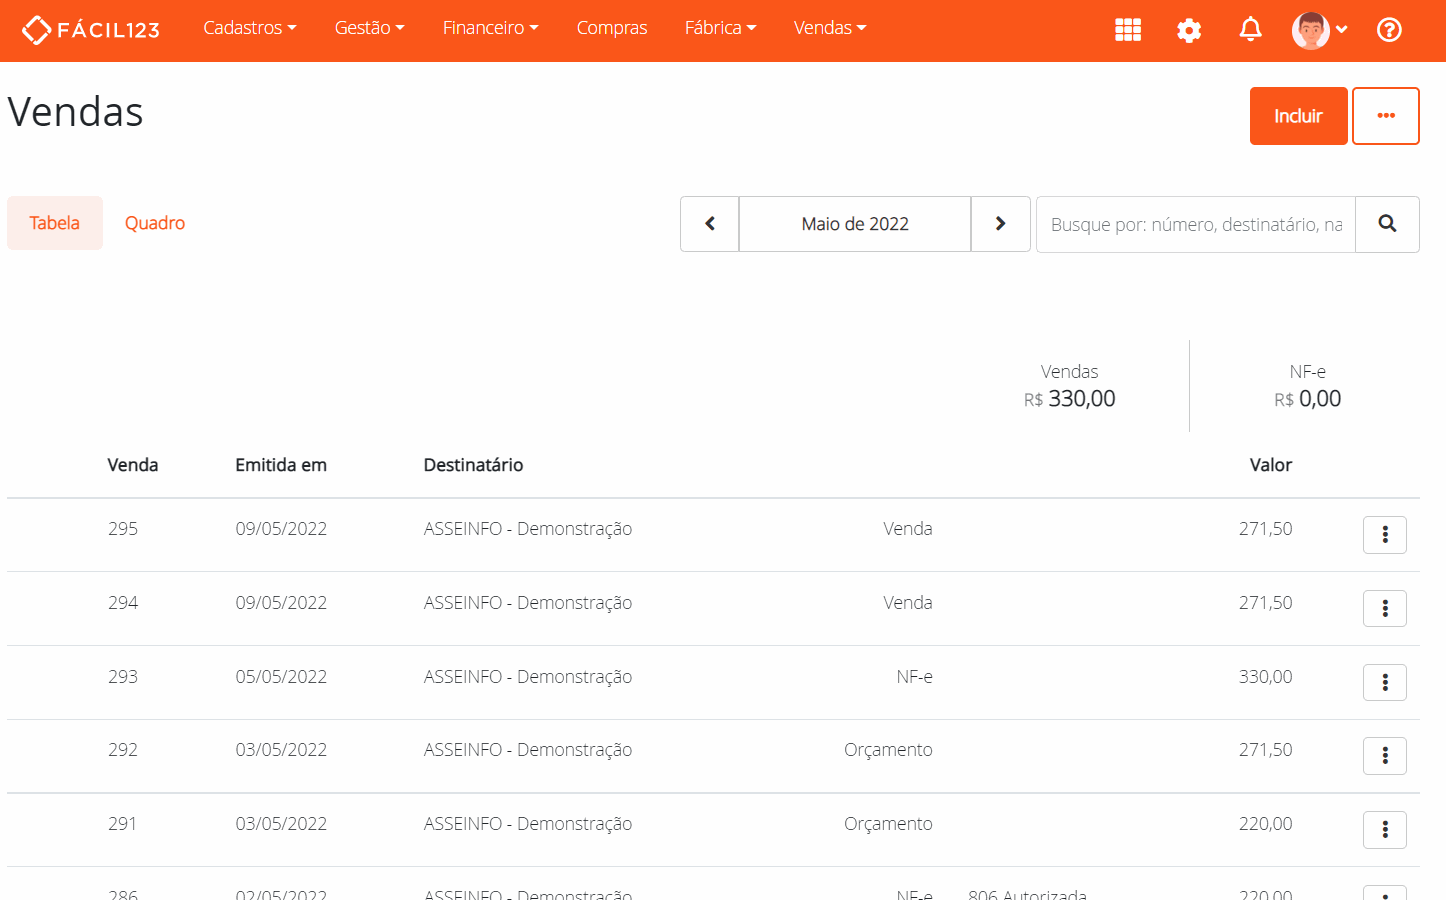Viewport: 1446px width, 900px height.
Task: Focus the sales search field
Action: [1196, 224]
